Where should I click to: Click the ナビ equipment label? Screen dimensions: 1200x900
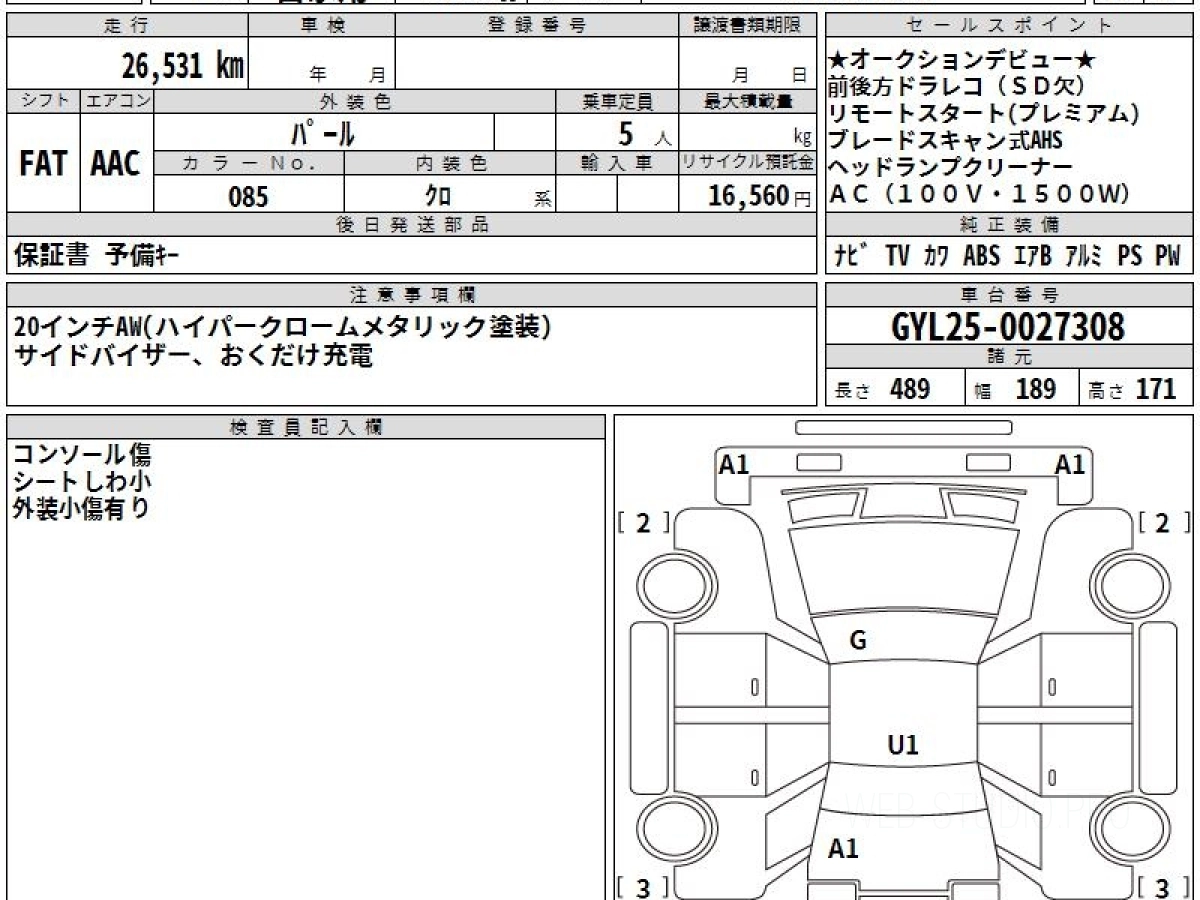click(x=849, y=256)
